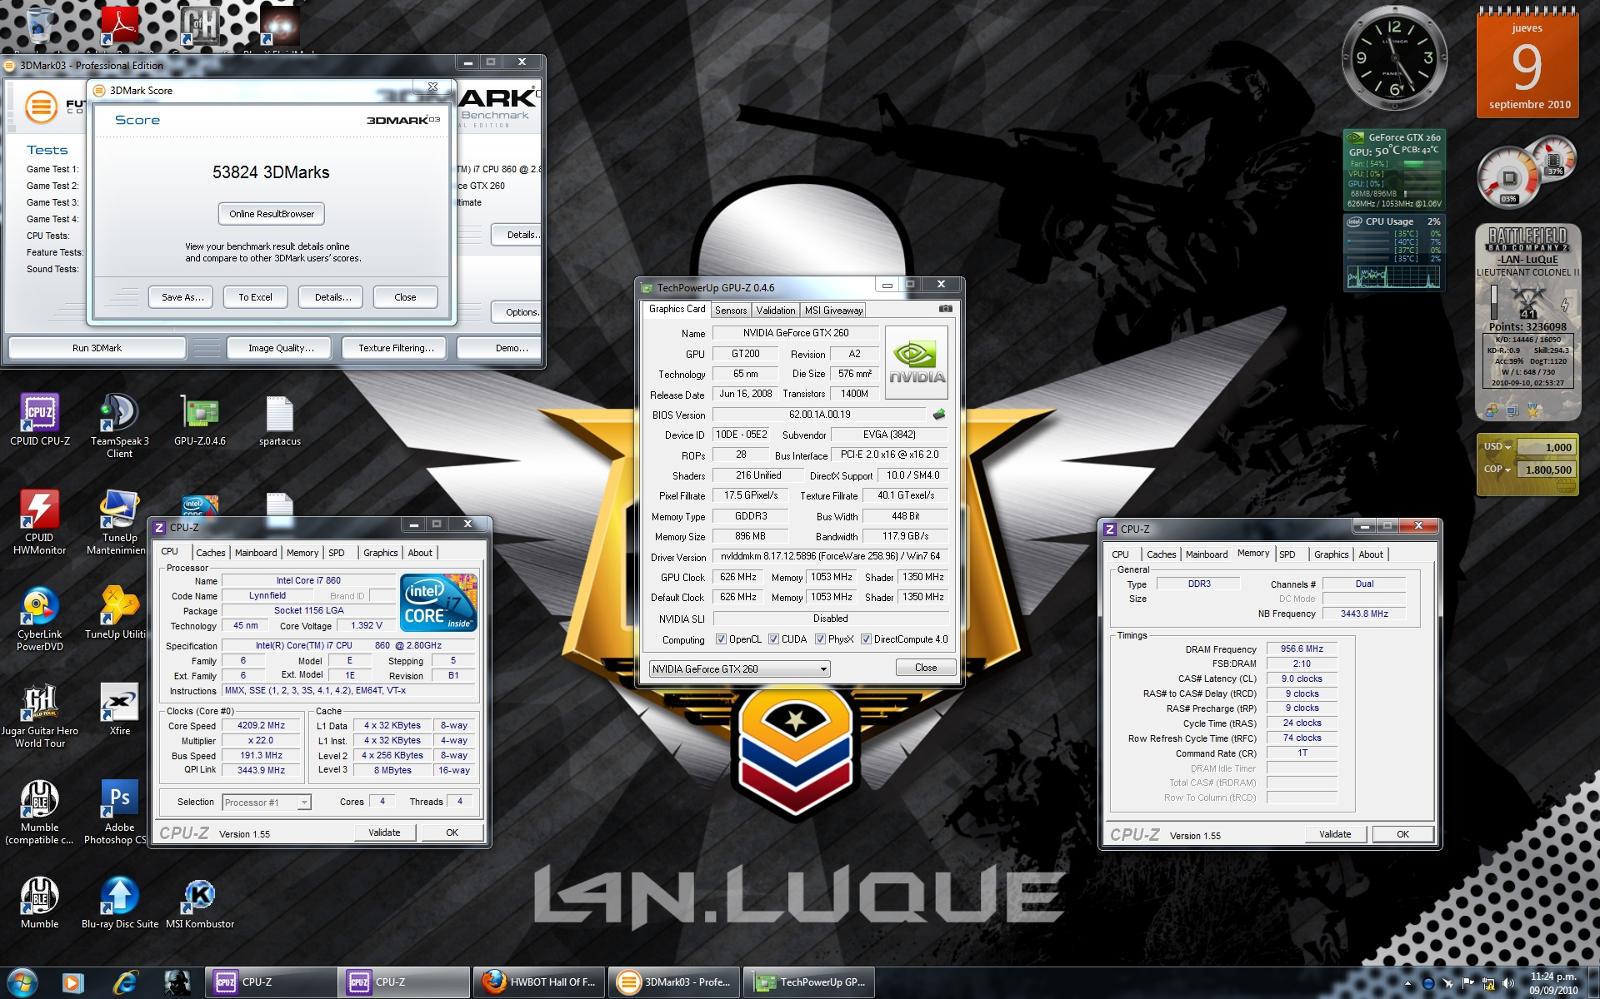Switch to the Sensors tab in GPU-Z
The image size is (1600, 999).
[731, 310]
